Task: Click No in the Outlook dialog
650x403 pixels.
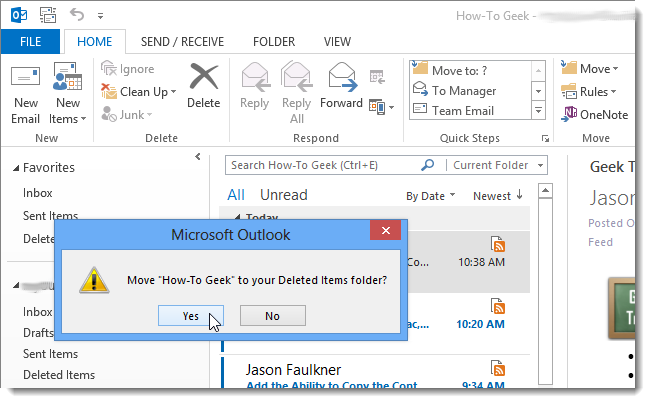Action: pos(273,316)
